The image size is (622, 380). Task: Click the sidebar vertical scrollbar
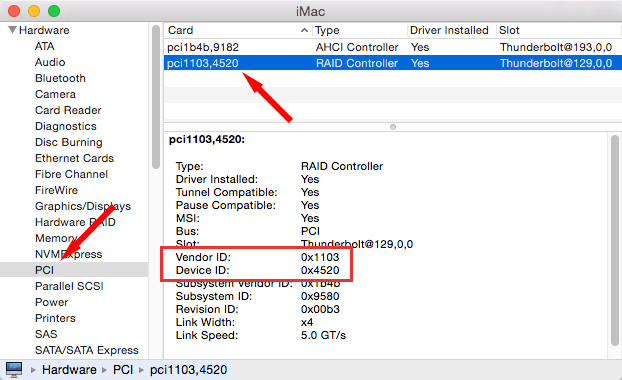coord(156,97)
